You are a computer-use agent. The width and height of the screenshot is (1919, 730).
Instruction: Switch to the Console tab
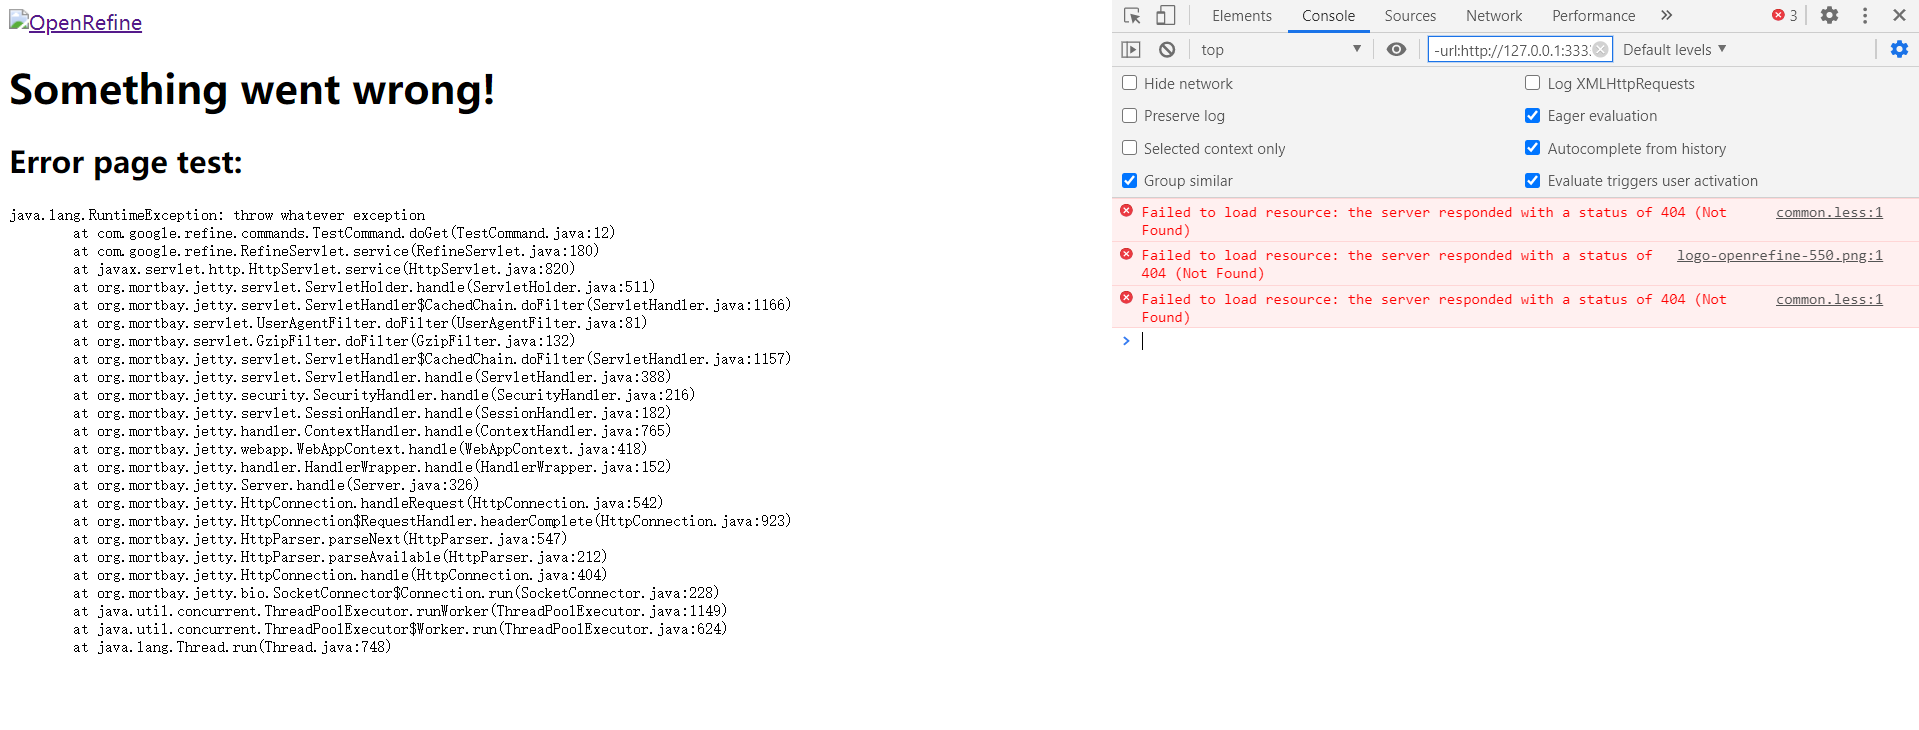(1328, 15)
